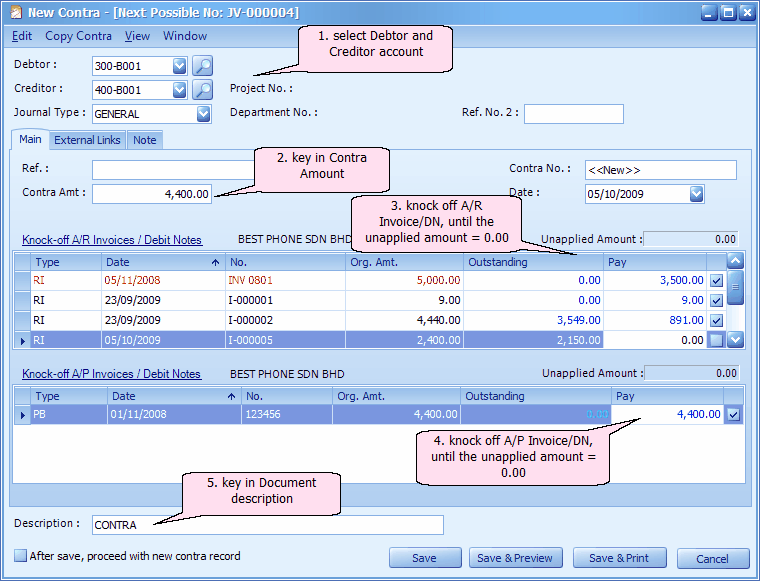Sort by Date column in A/R grid
760x581 pixels.
coord(160,261)
